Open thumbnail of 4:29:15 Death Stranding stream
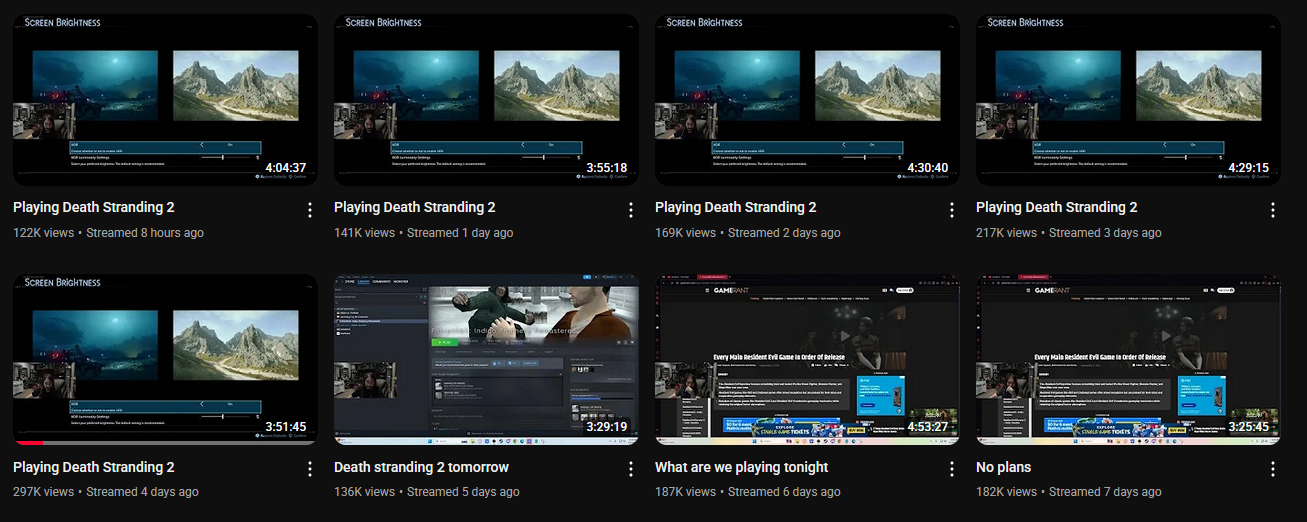The width and height of the screenshot is (1307, 522). (x=1128, y=100)
